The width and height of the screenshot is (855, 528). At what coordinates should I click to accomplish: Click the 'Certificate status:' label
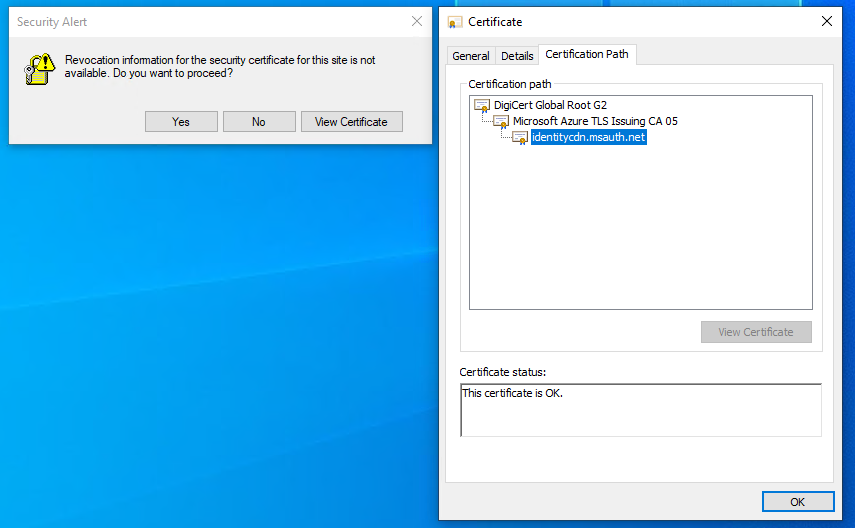[x=502, y=372]
